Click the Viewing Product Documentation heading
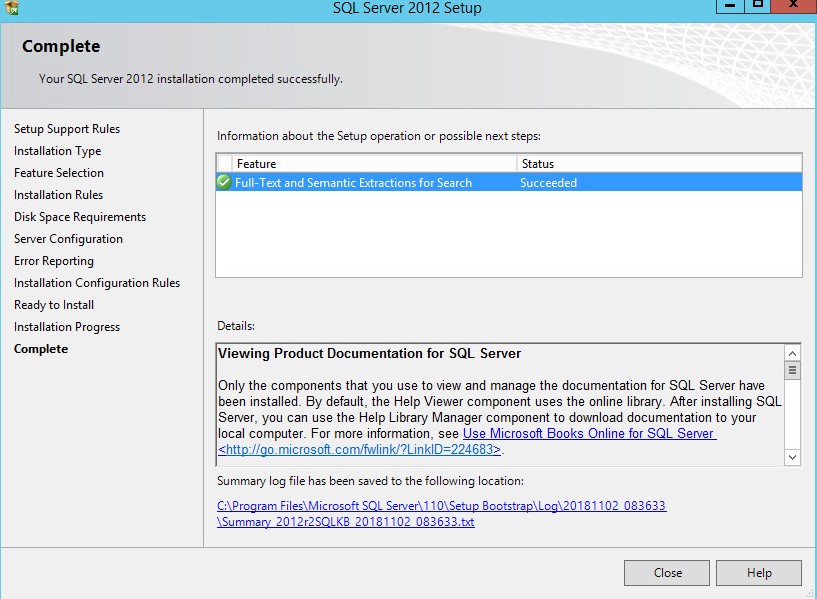The height and width of the screenshot is (599, 817). [x=369, y=353]
